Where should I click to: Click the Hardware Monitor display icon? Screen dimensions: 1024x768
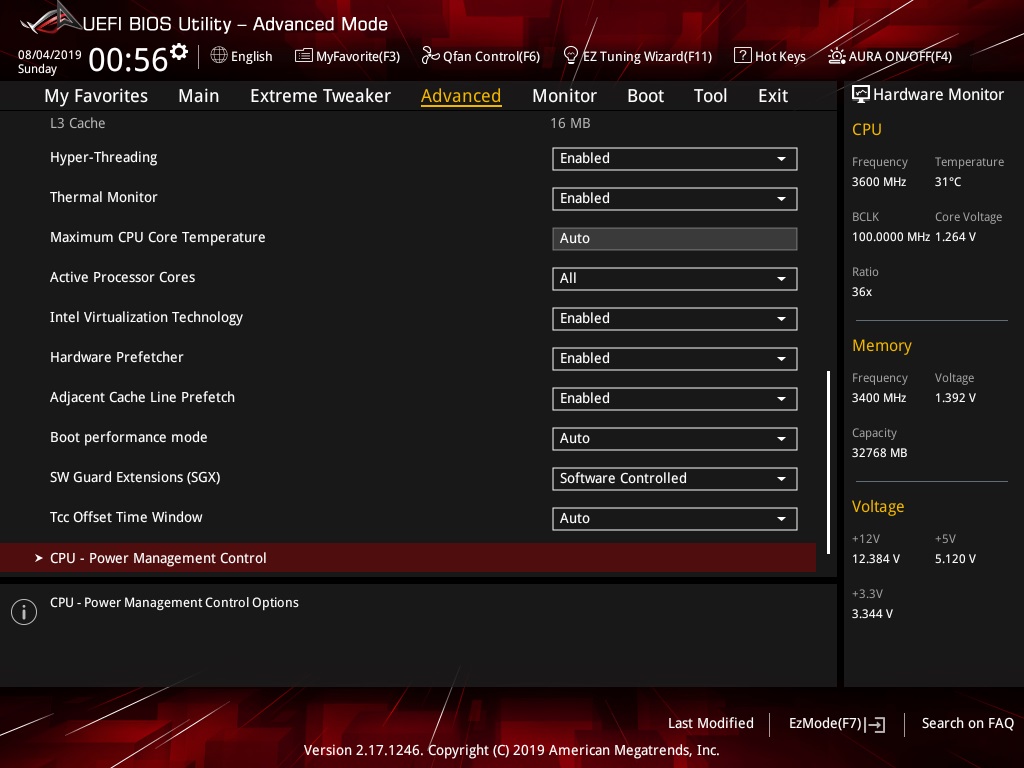coord(861,95)
